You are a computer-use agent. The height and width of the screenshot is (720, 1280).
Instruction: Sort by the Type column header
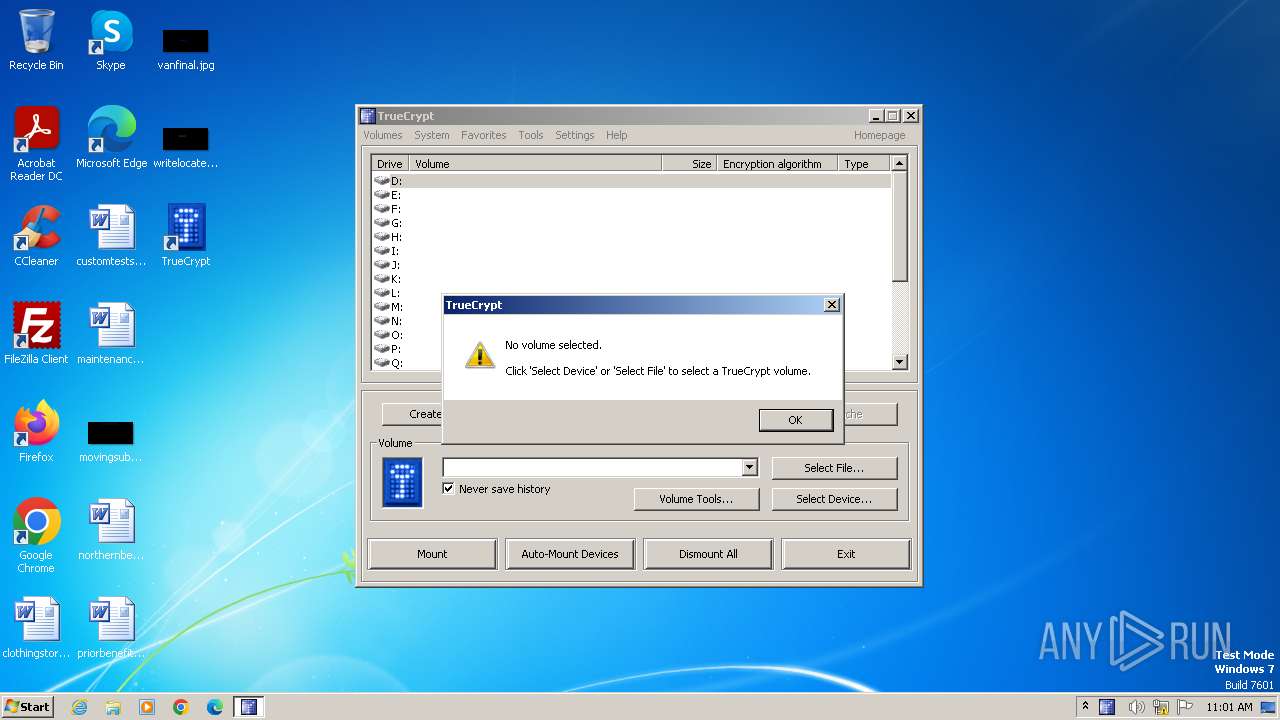[x=864, y=164]
